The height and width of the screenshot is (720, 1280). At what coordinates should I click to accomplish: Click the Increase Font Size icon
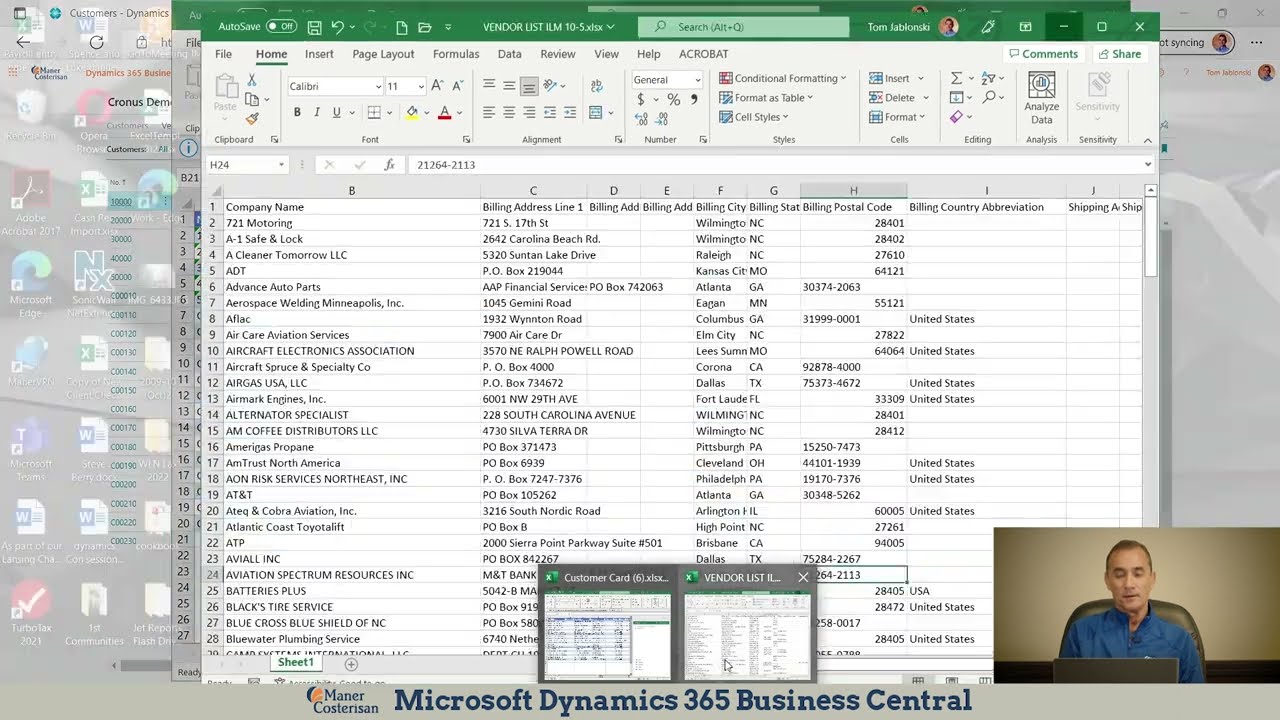coord(437,86)
